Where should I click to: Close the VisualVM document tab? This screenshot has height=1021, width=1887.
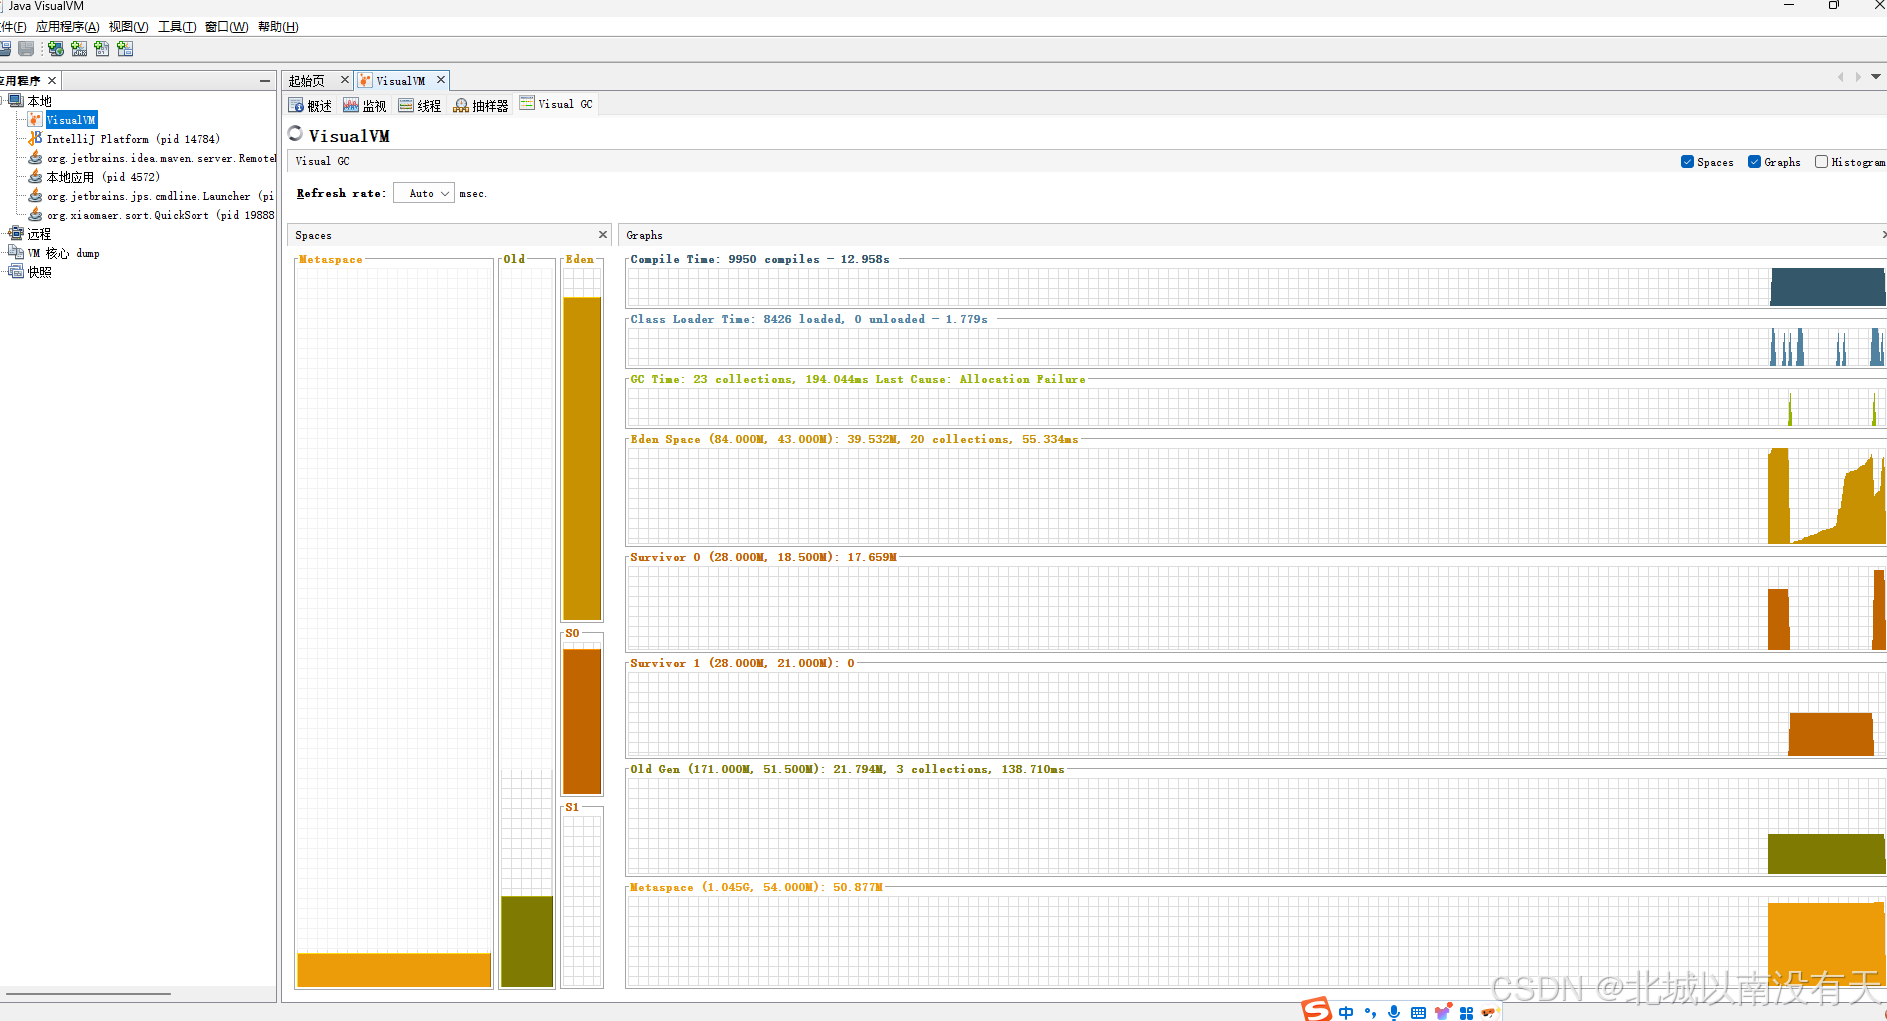pyautogui.click(x=441, y=80)
